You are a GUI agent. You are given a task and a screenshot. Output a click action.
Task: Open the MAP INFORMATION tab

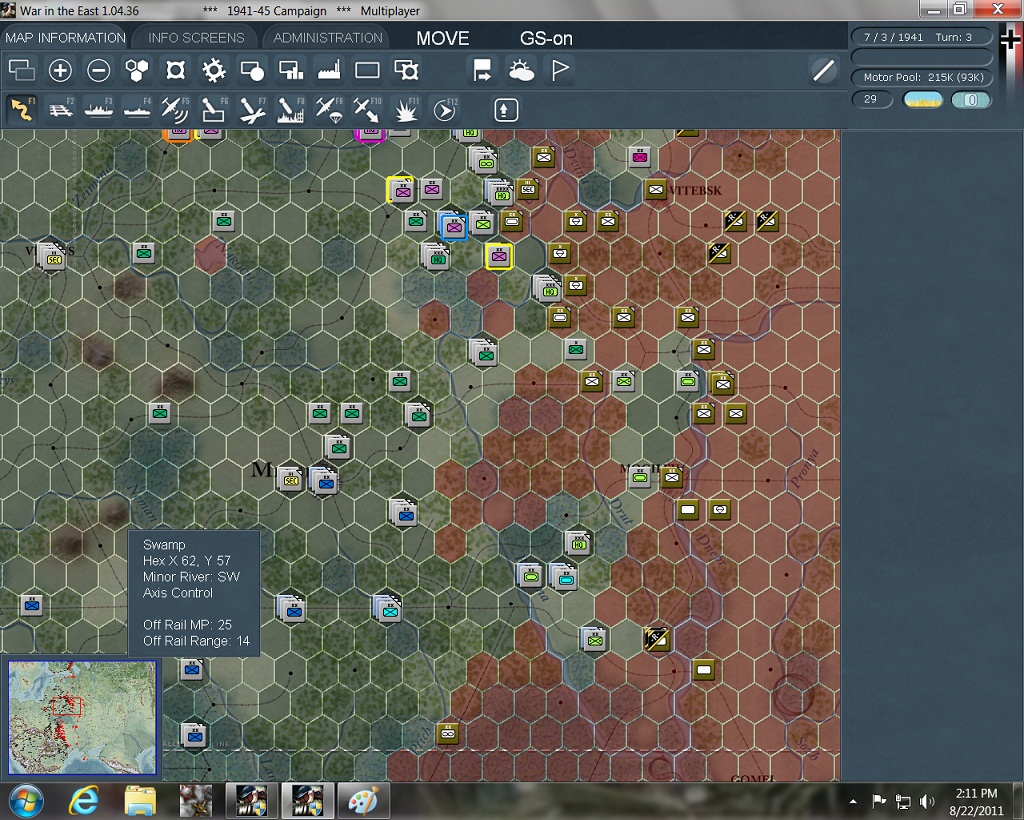pos(65,38)
